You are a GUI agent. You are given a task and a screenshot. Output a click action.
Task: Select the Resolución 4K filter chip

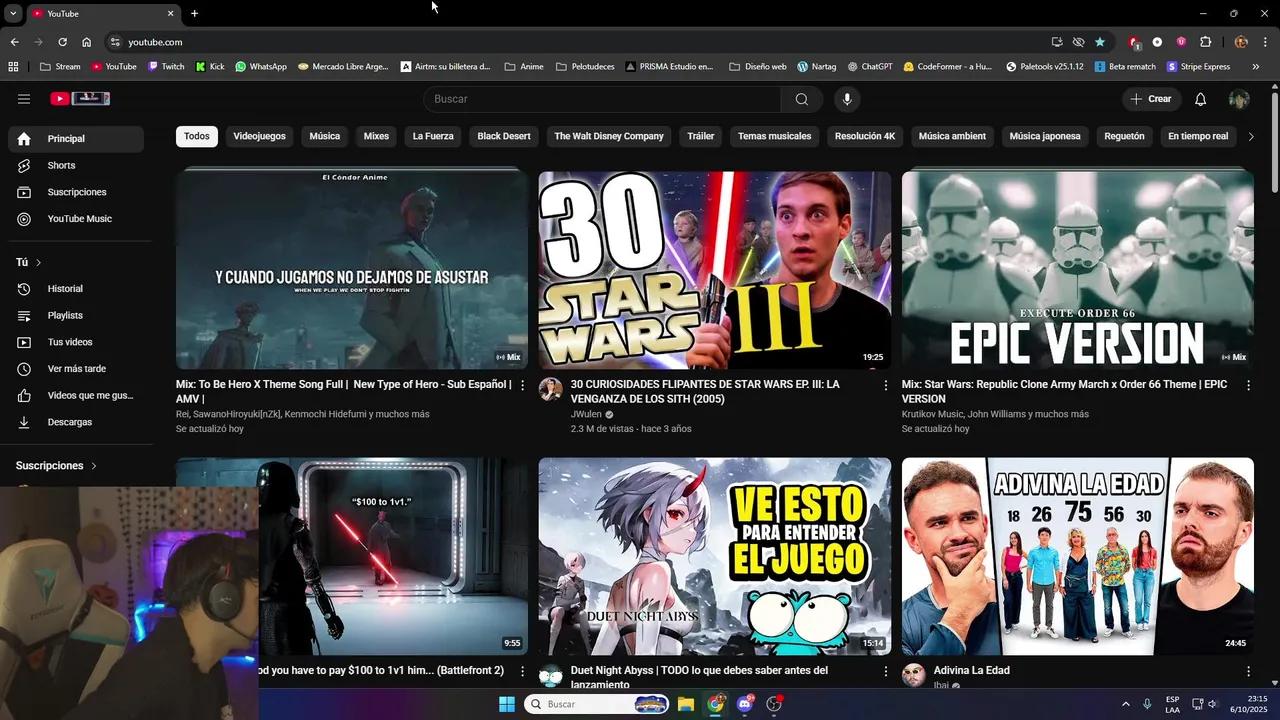pos(865,136)
